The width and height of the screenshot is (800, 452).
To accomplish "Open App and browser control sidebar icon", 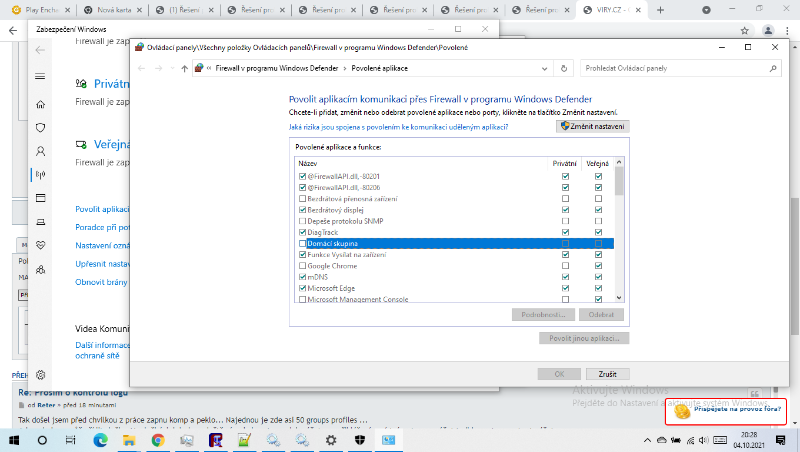I will [41, 198].
